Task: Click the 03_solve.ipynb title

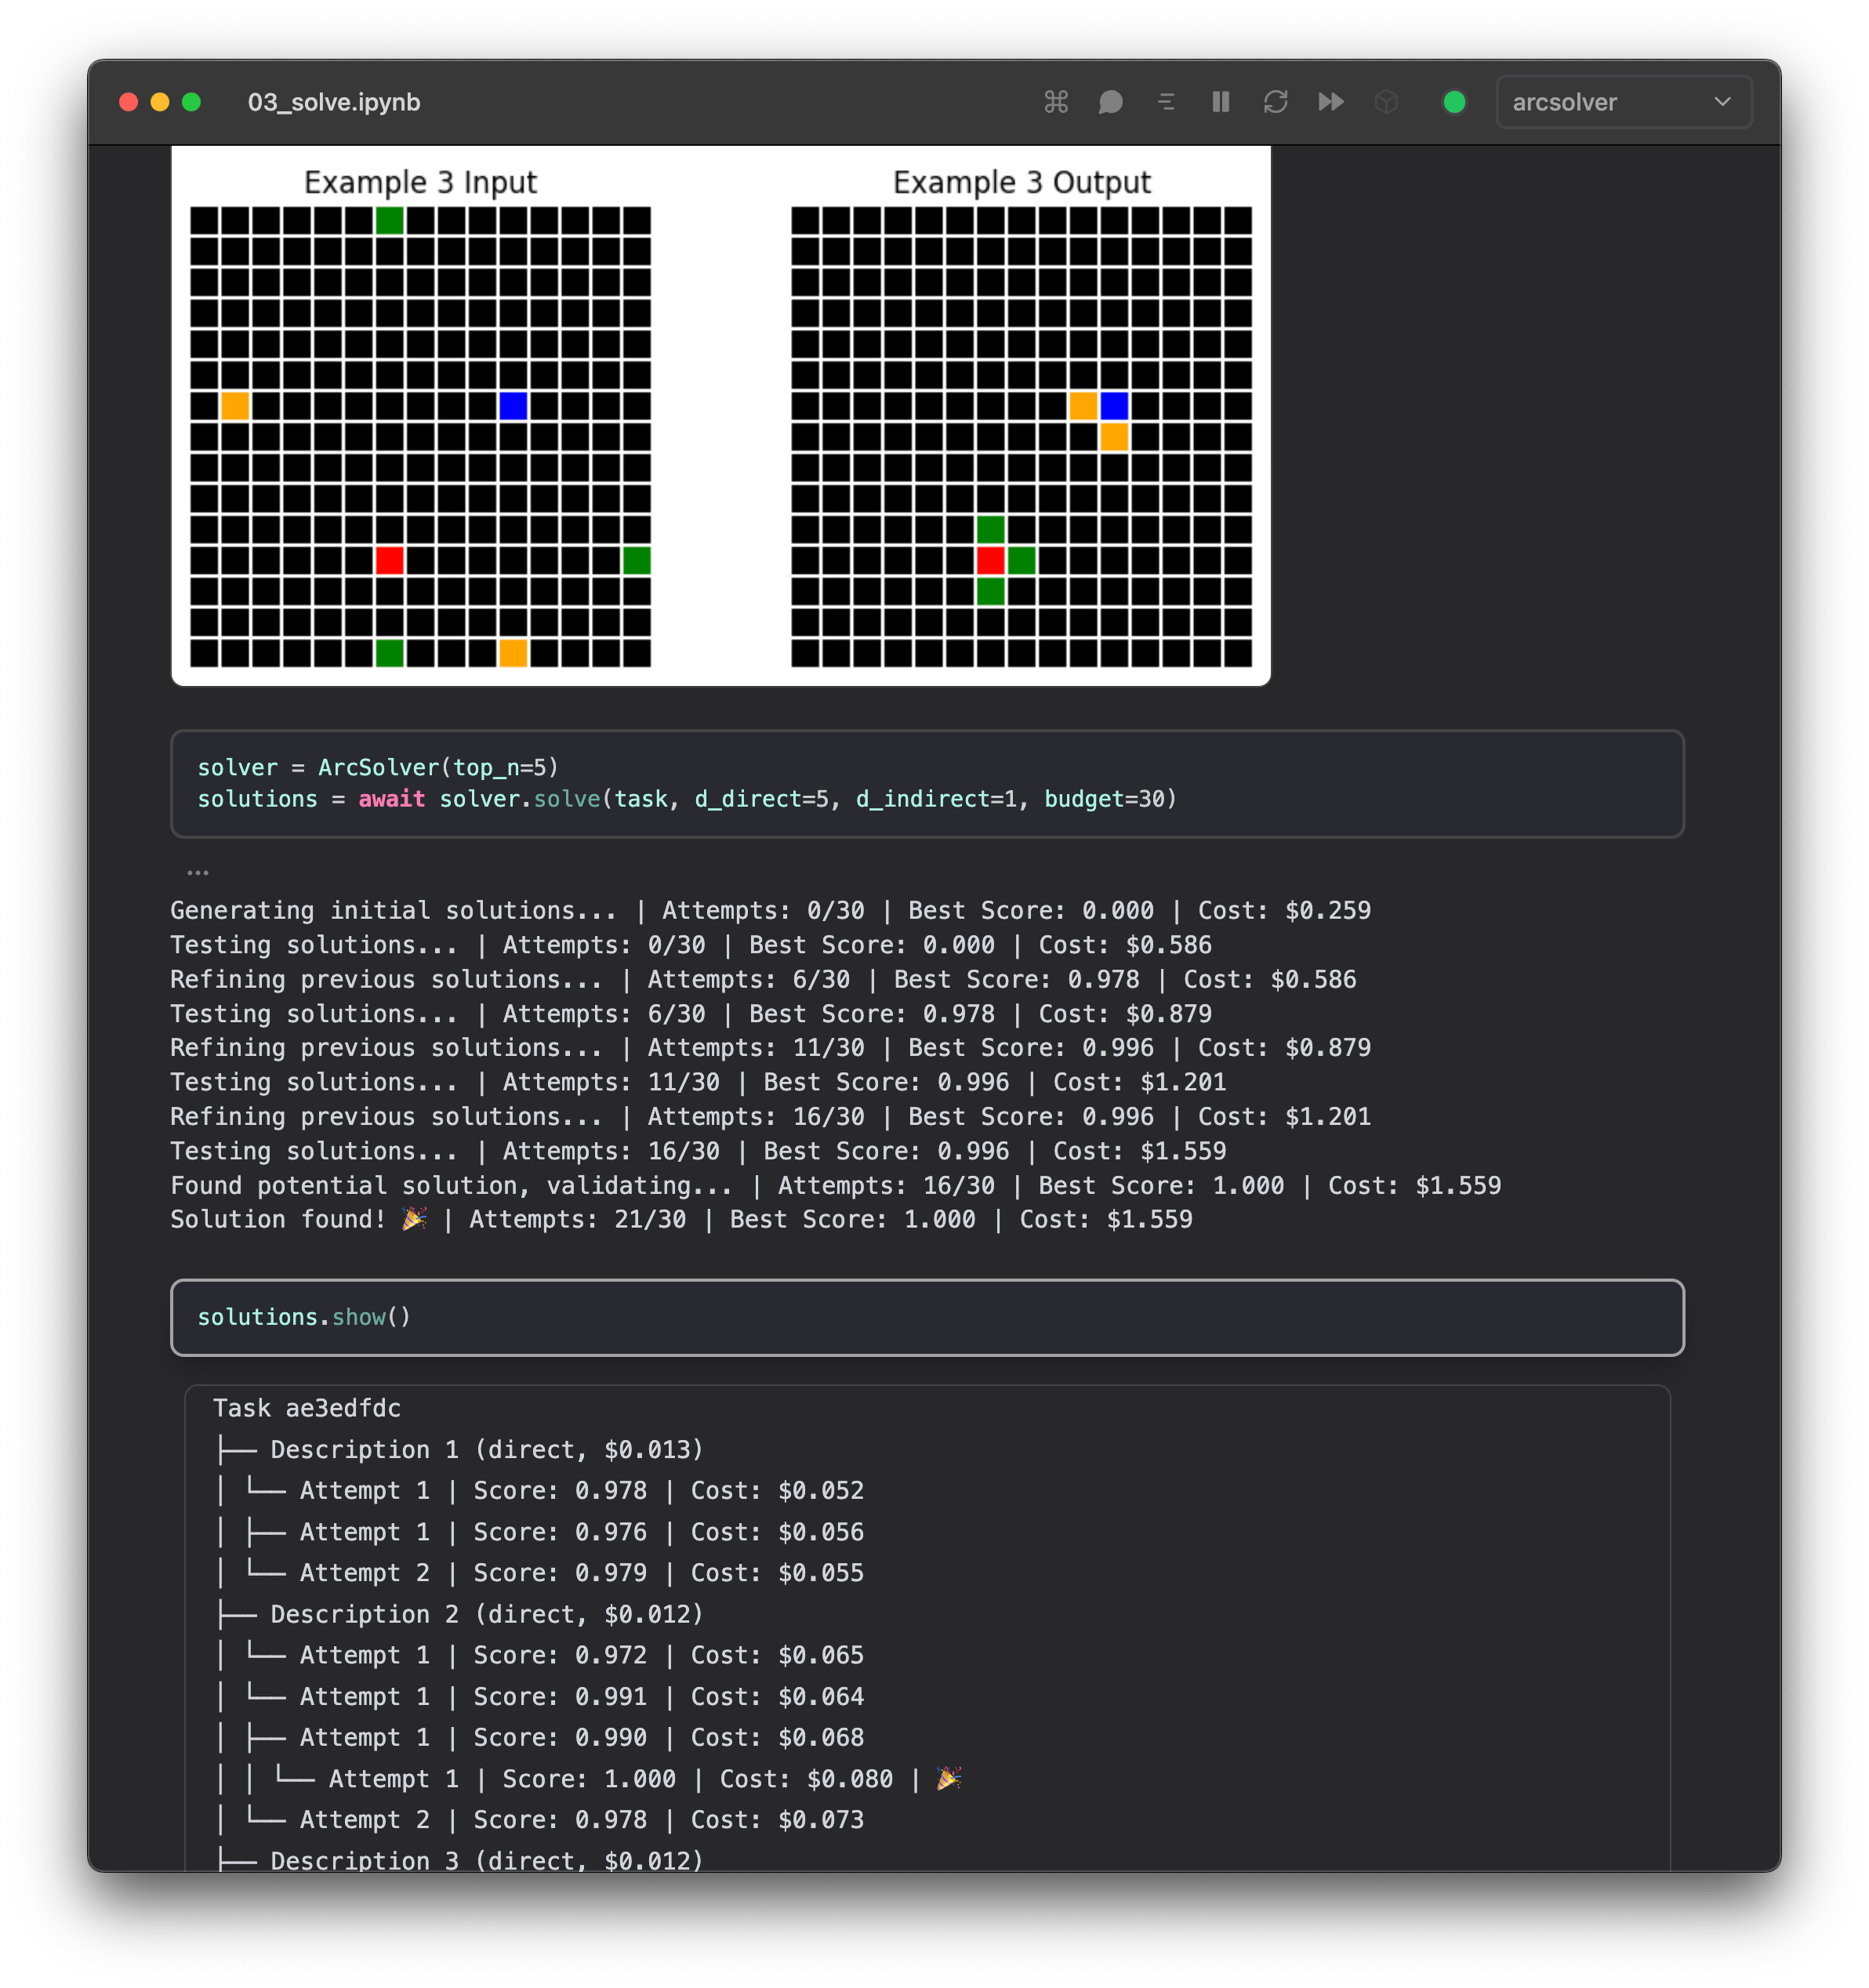Action: [x=334, y=102]
